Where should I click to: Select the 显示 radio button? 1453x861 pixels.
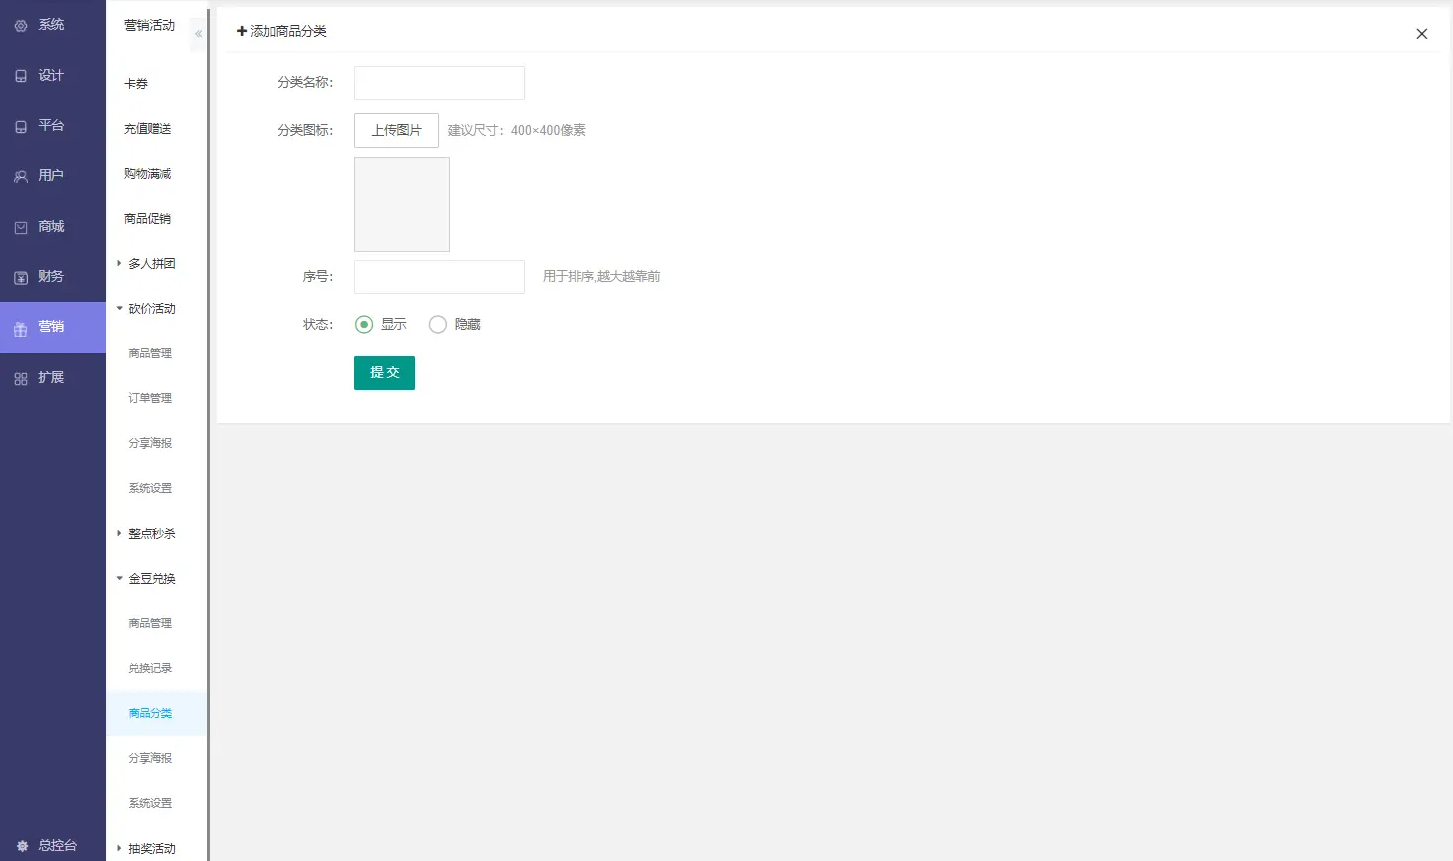coord(364,324)
